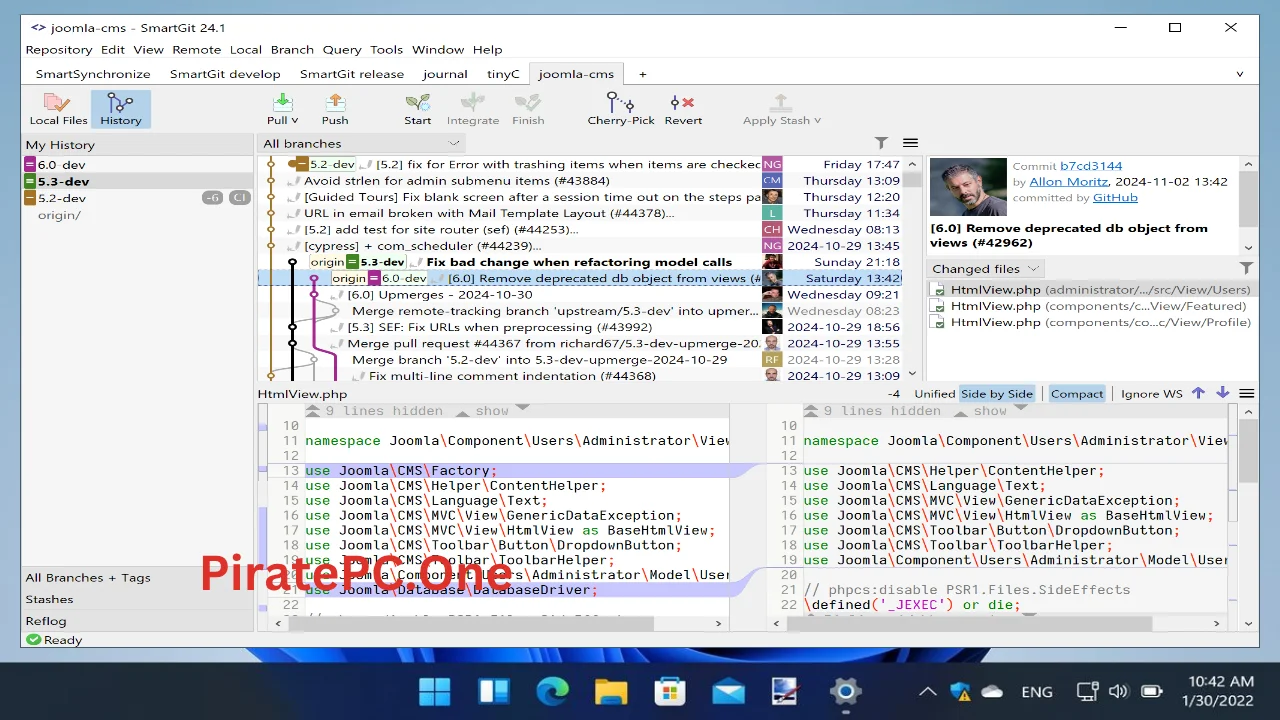Toggle the 6.0-dev branch in My History
Screen dimensions: 1280x720
click(x=30, y=165)
